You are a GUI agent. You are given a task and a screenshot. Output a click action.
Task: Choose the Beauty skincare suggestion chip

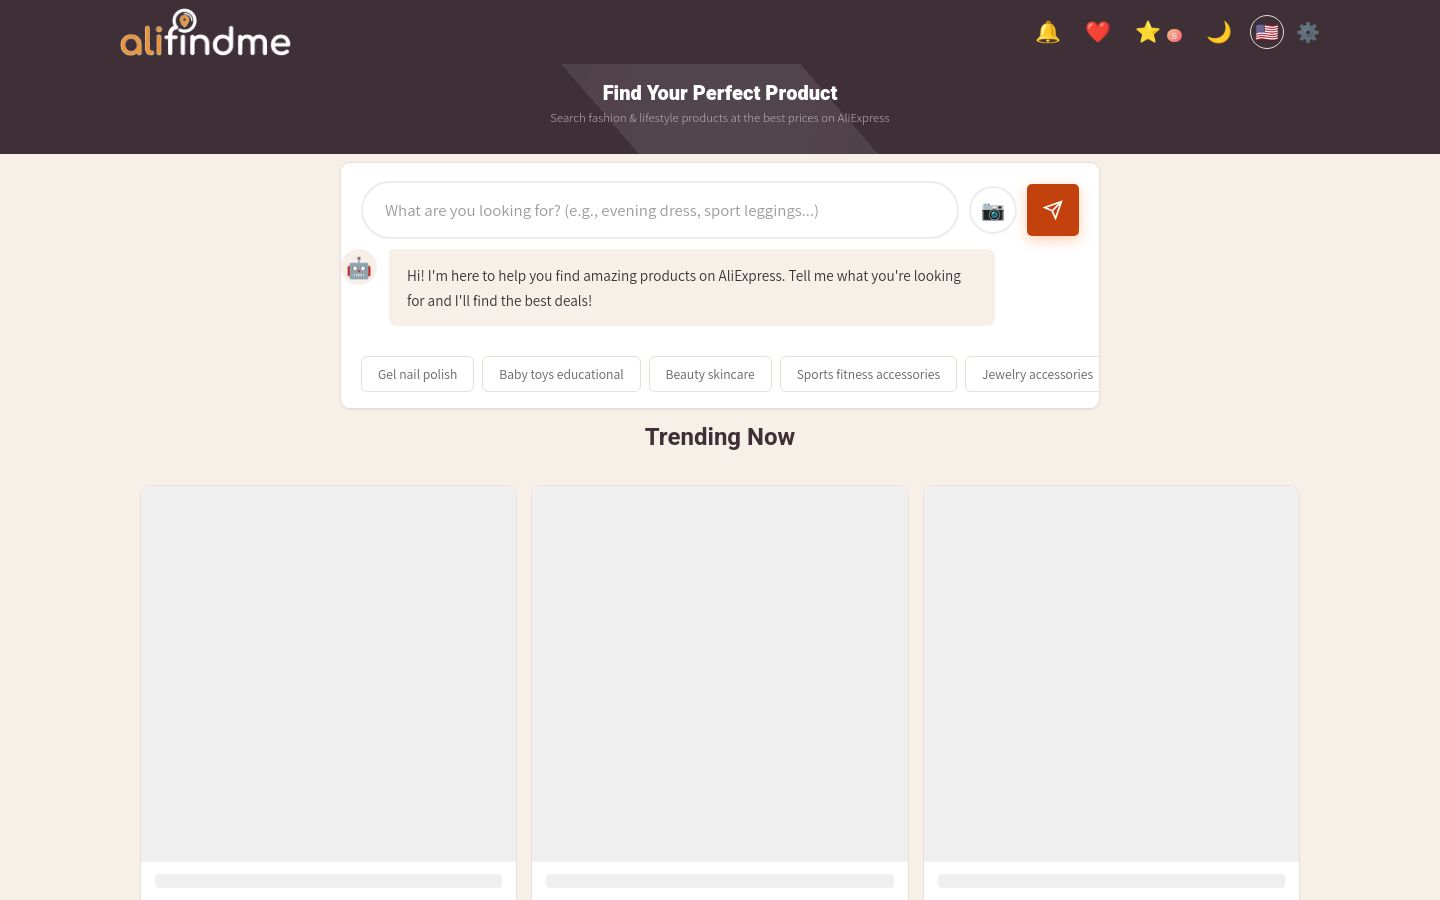710,374
